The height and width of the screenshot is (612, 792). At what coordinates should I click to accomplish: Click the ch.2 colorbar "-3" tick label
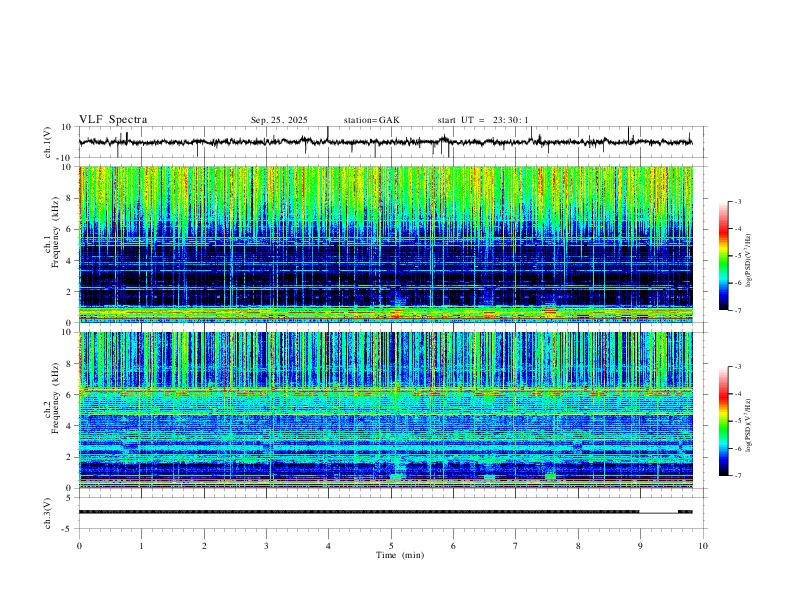point(738,367)
